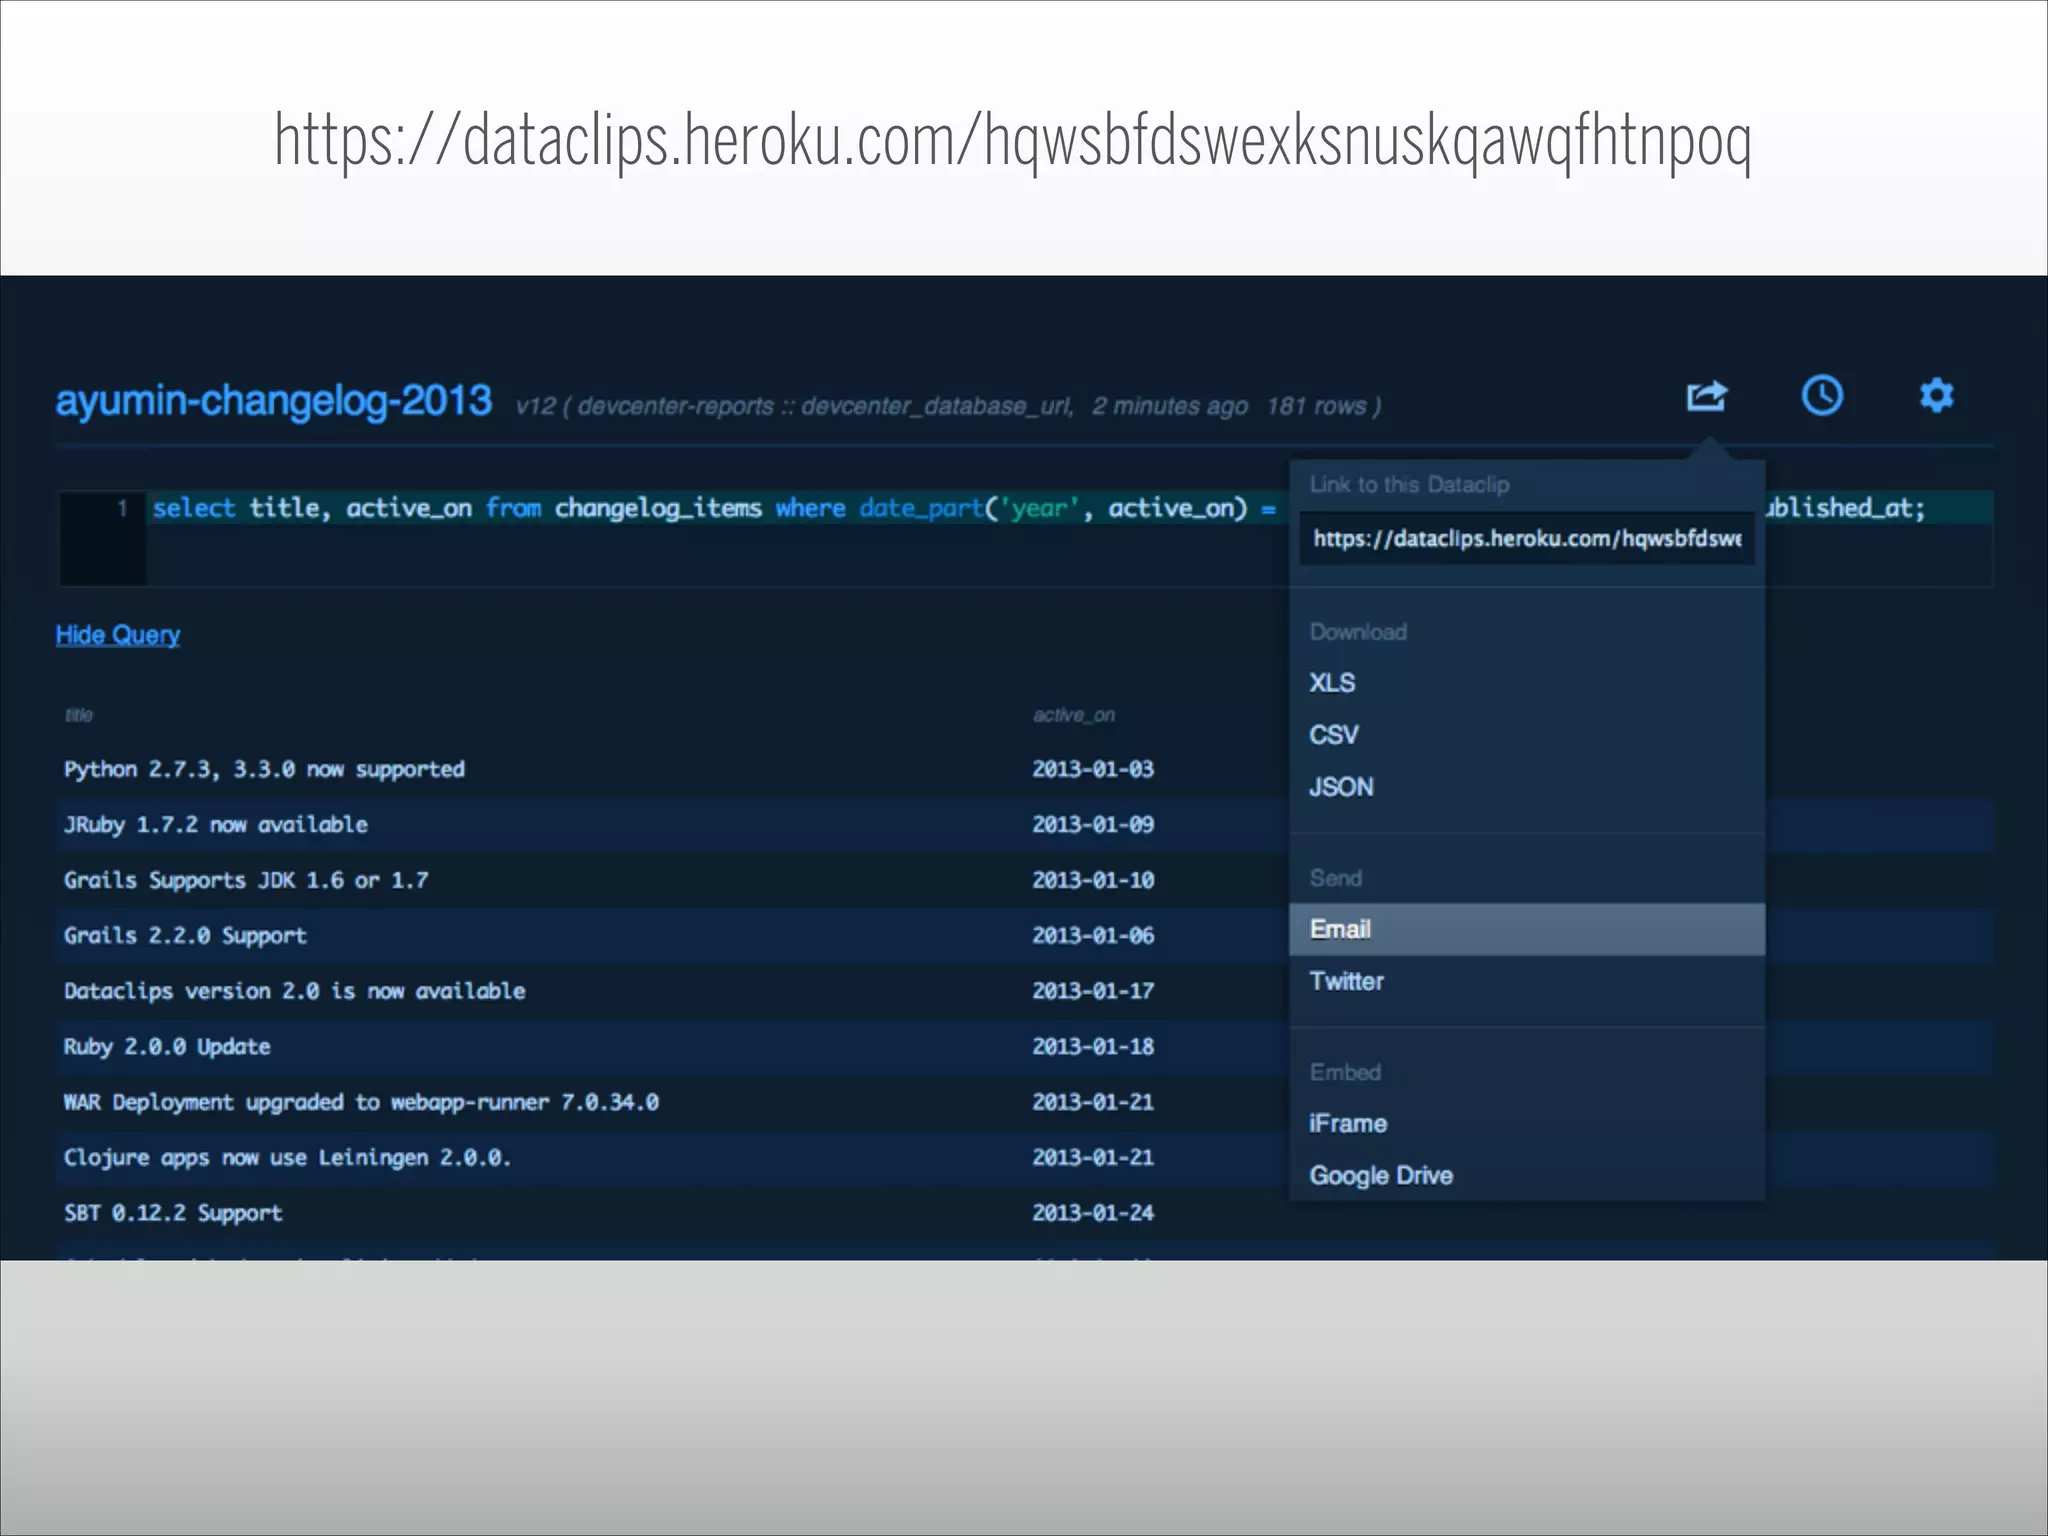This screenshot has width=2048, height=1536.
Task: Click the active_on column header
Action: click(1074, 714)
